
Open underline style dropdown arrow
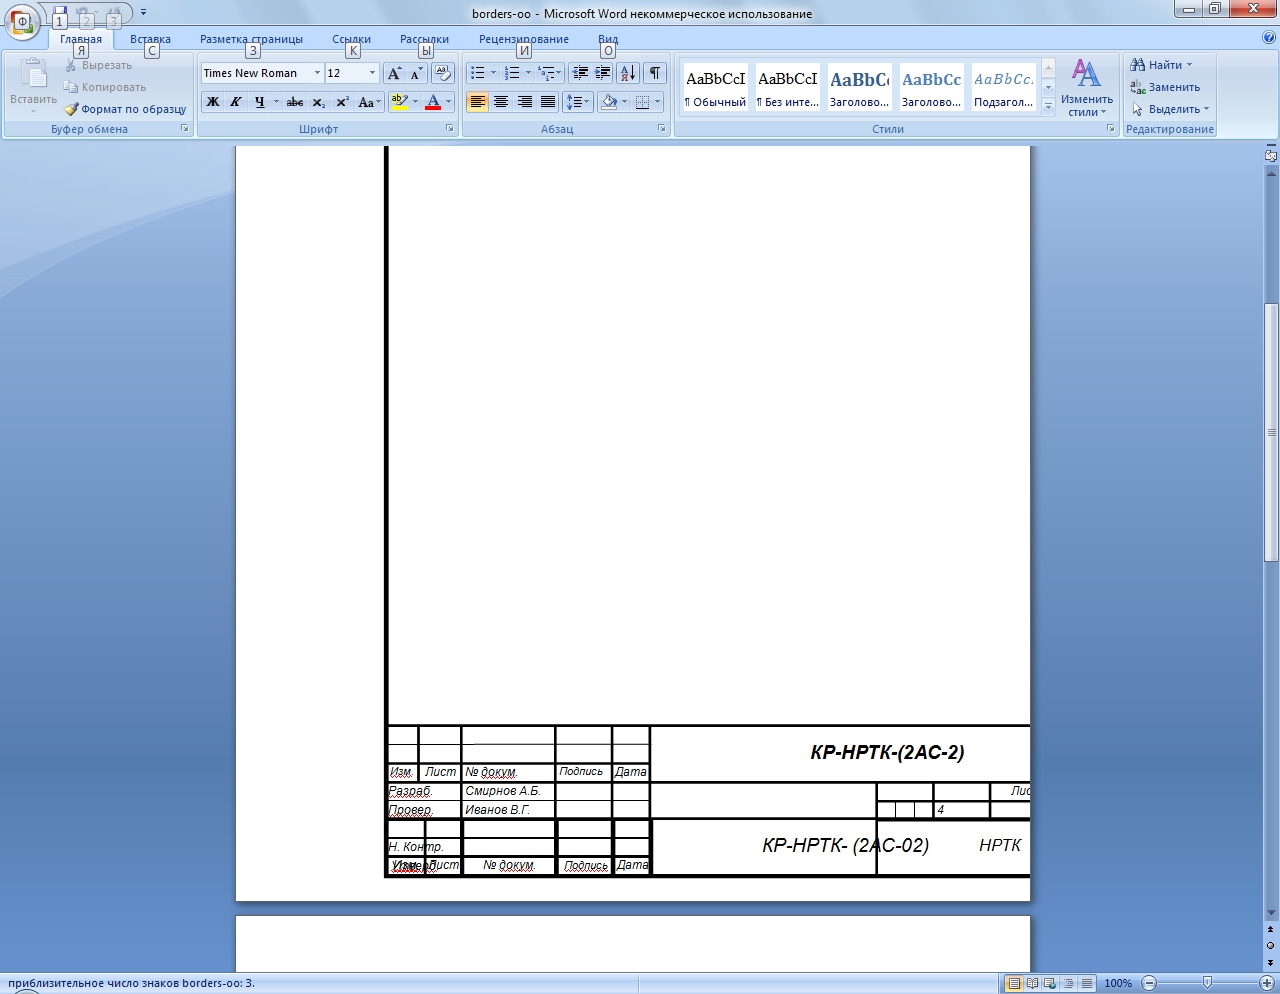pyautogui.click(x=276, y=102)
